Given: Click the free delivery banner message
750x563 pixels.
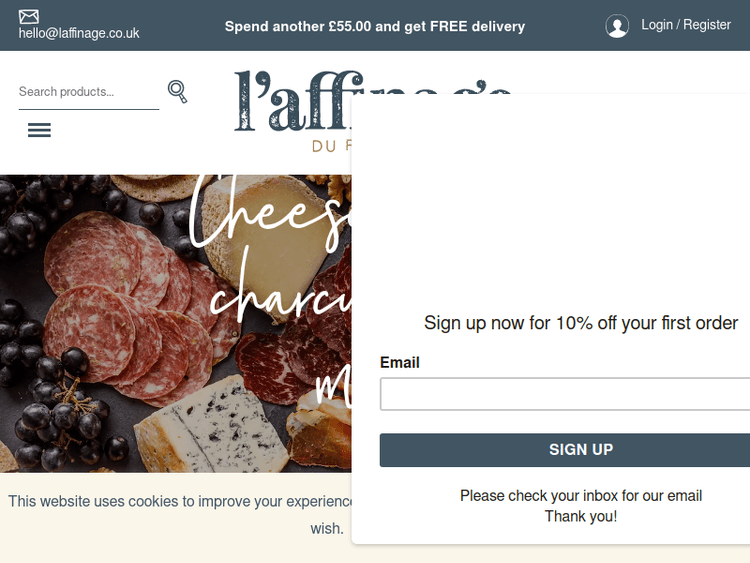Looking at the screenshot, I should pyautogui.click(x=375, y=26).
